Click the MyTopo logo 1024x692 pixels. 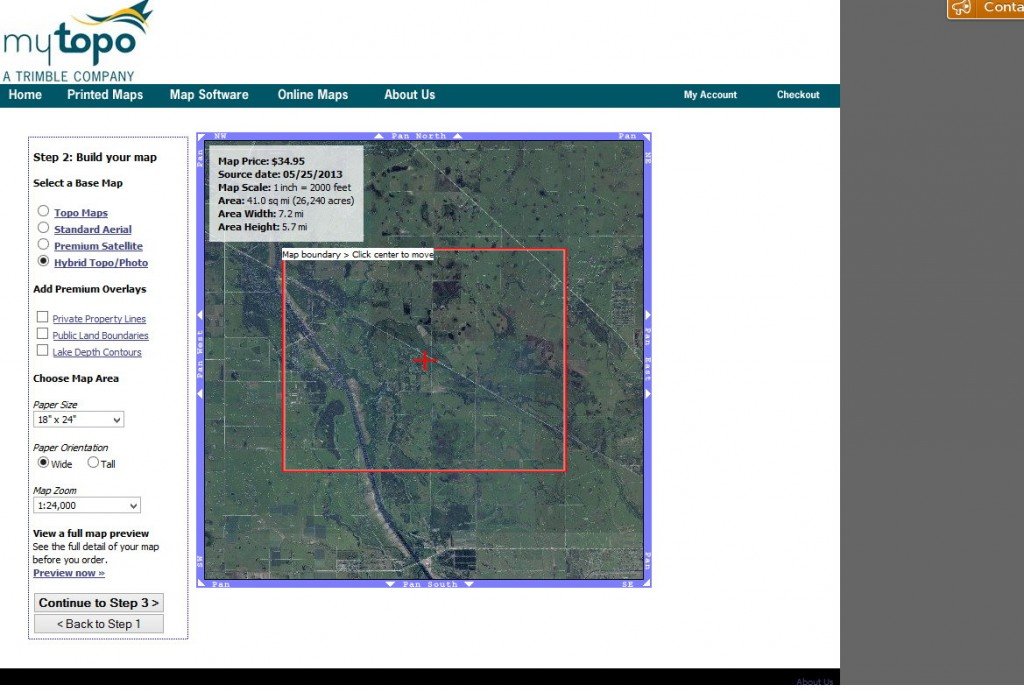(x=77, y=41)
